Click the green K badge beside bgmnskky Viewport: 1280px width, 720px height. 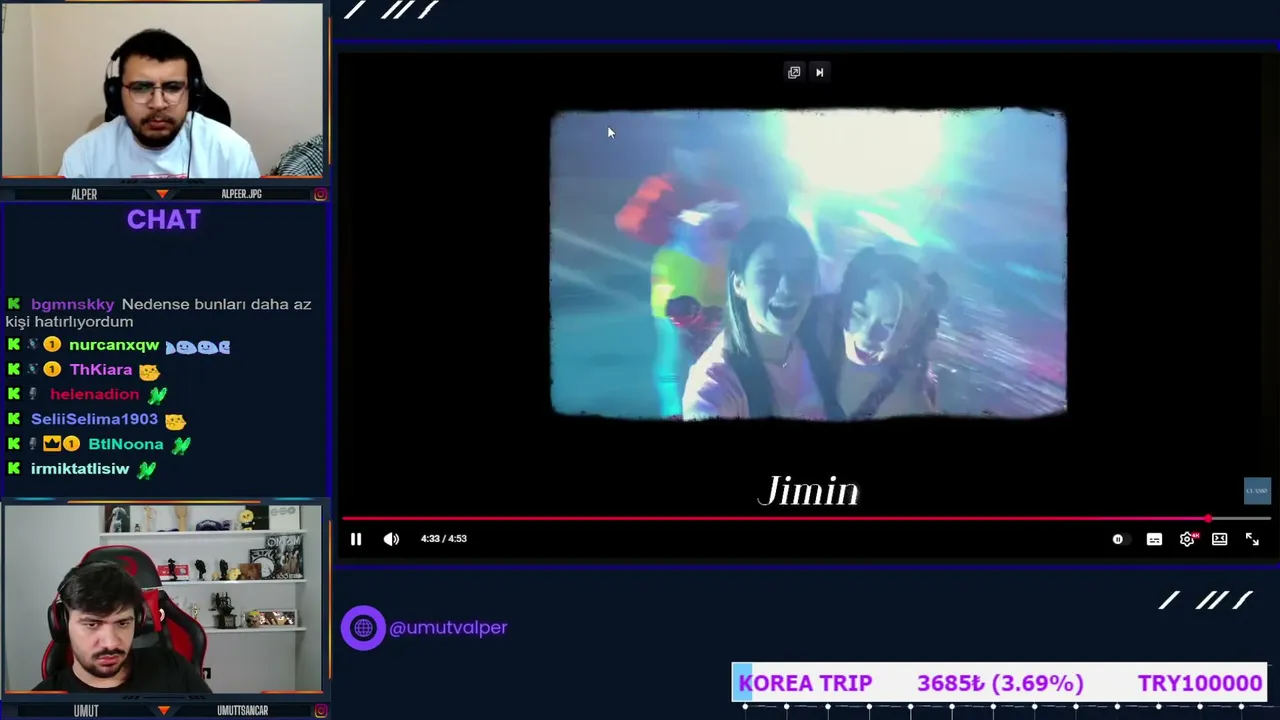tap(14, 304)
